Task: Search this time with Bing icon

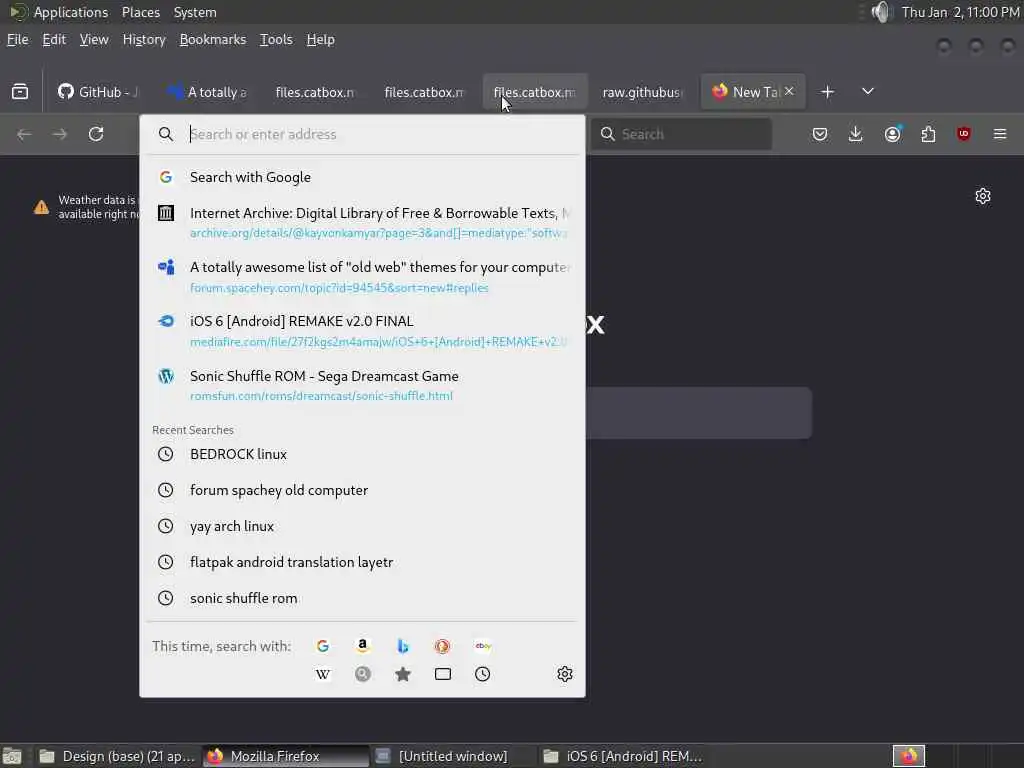Action: 403,646
